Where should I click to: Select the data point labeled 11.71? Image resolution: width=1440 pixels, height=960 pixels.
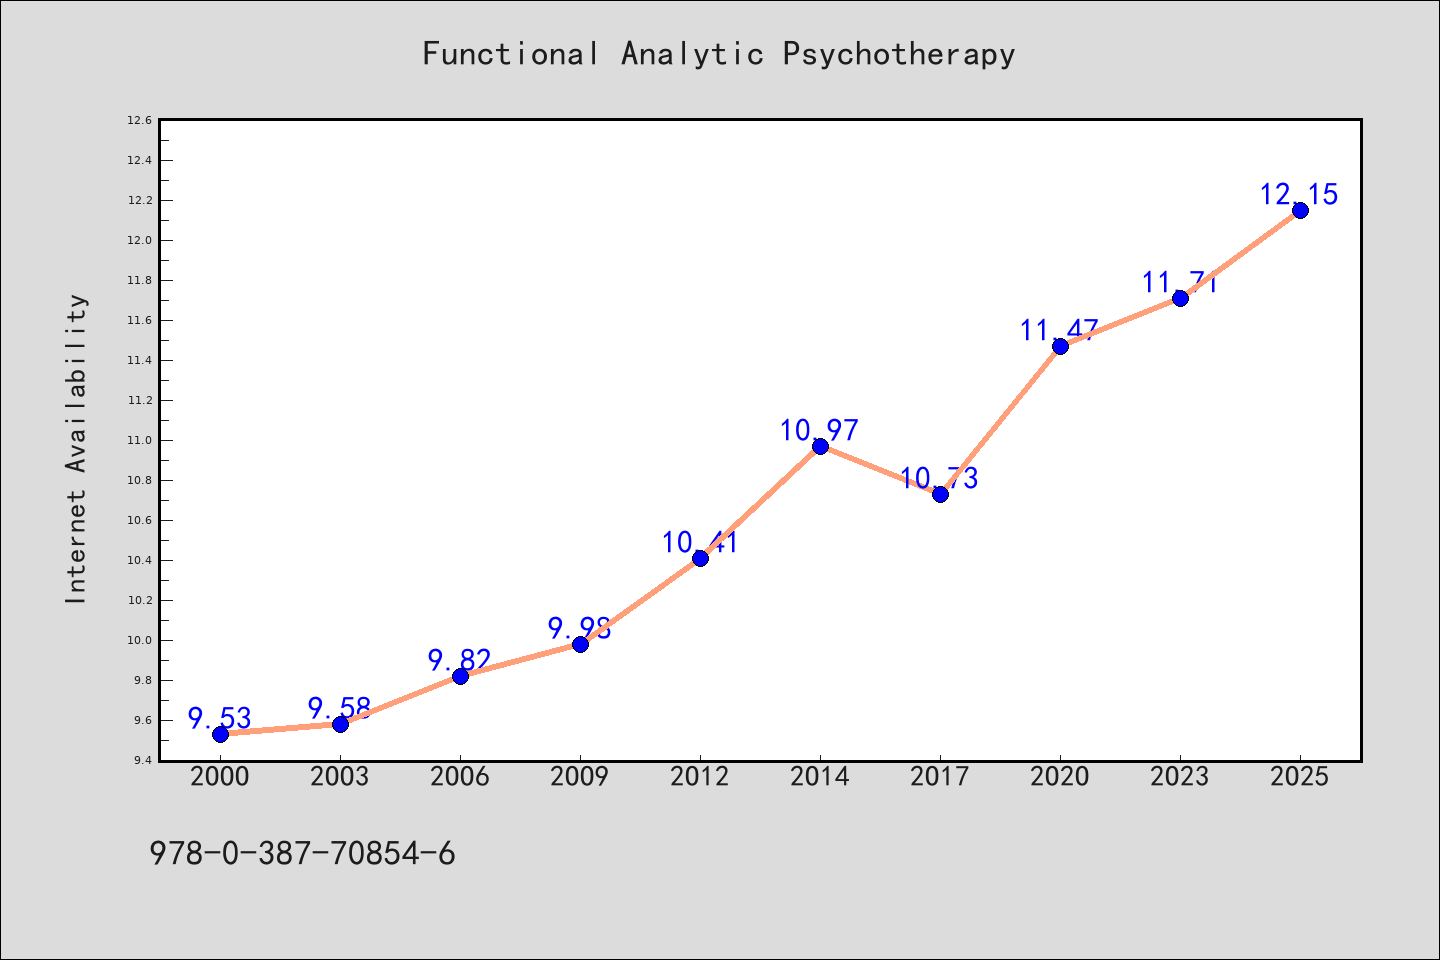[x=1180, y=298]
